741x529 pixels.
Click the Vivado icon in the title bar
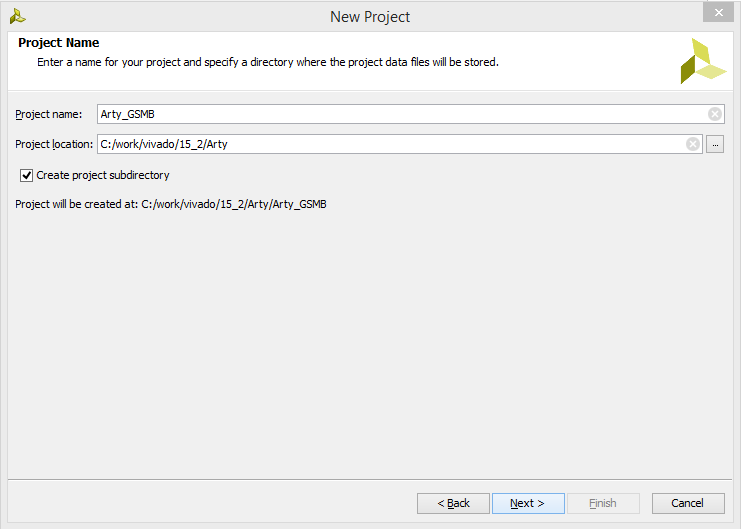click(x=17, y=17)
